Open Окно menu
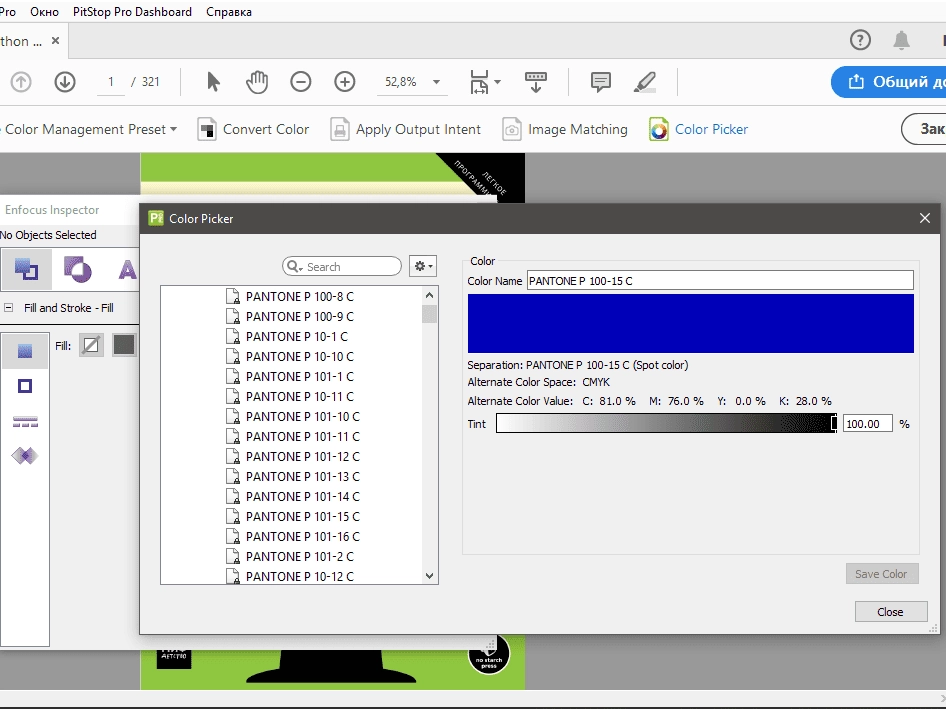 point(45,12)
